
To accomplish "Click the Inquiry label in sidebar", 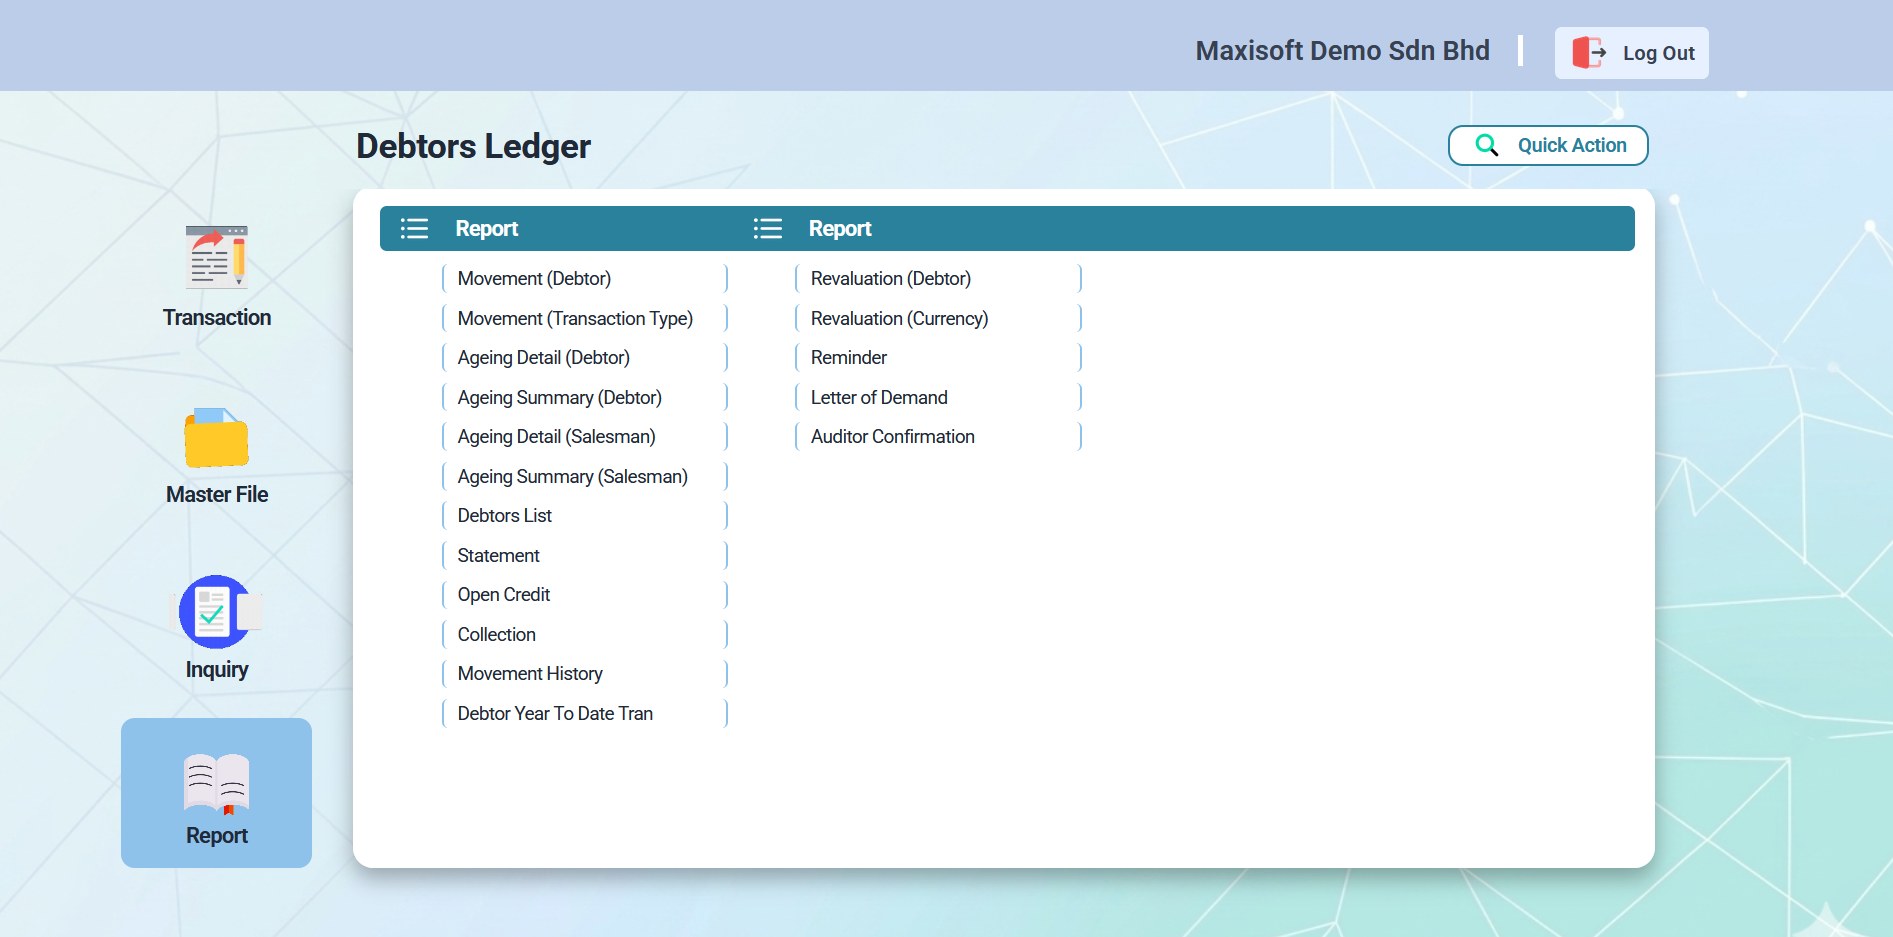I will 217,669.
